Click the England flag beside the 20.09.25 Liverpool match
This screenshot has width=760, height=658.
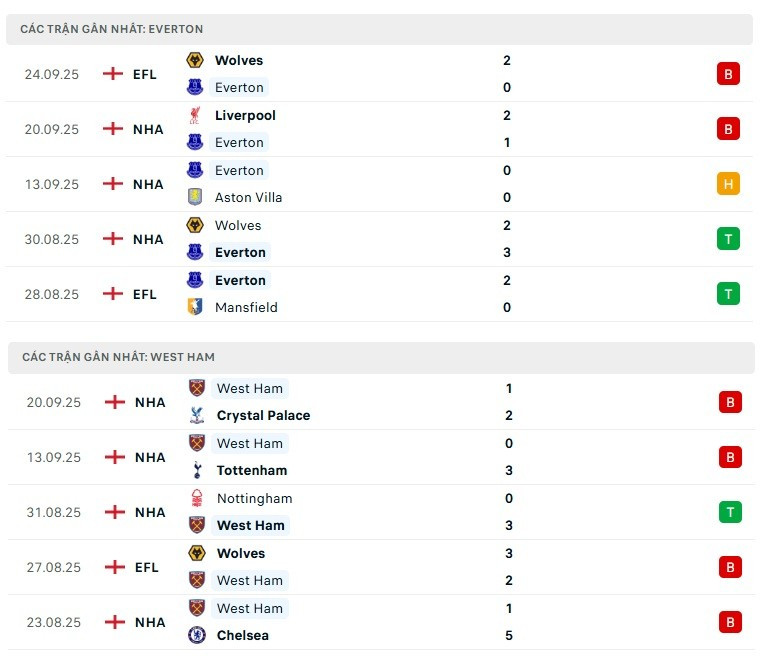(113, 129)
